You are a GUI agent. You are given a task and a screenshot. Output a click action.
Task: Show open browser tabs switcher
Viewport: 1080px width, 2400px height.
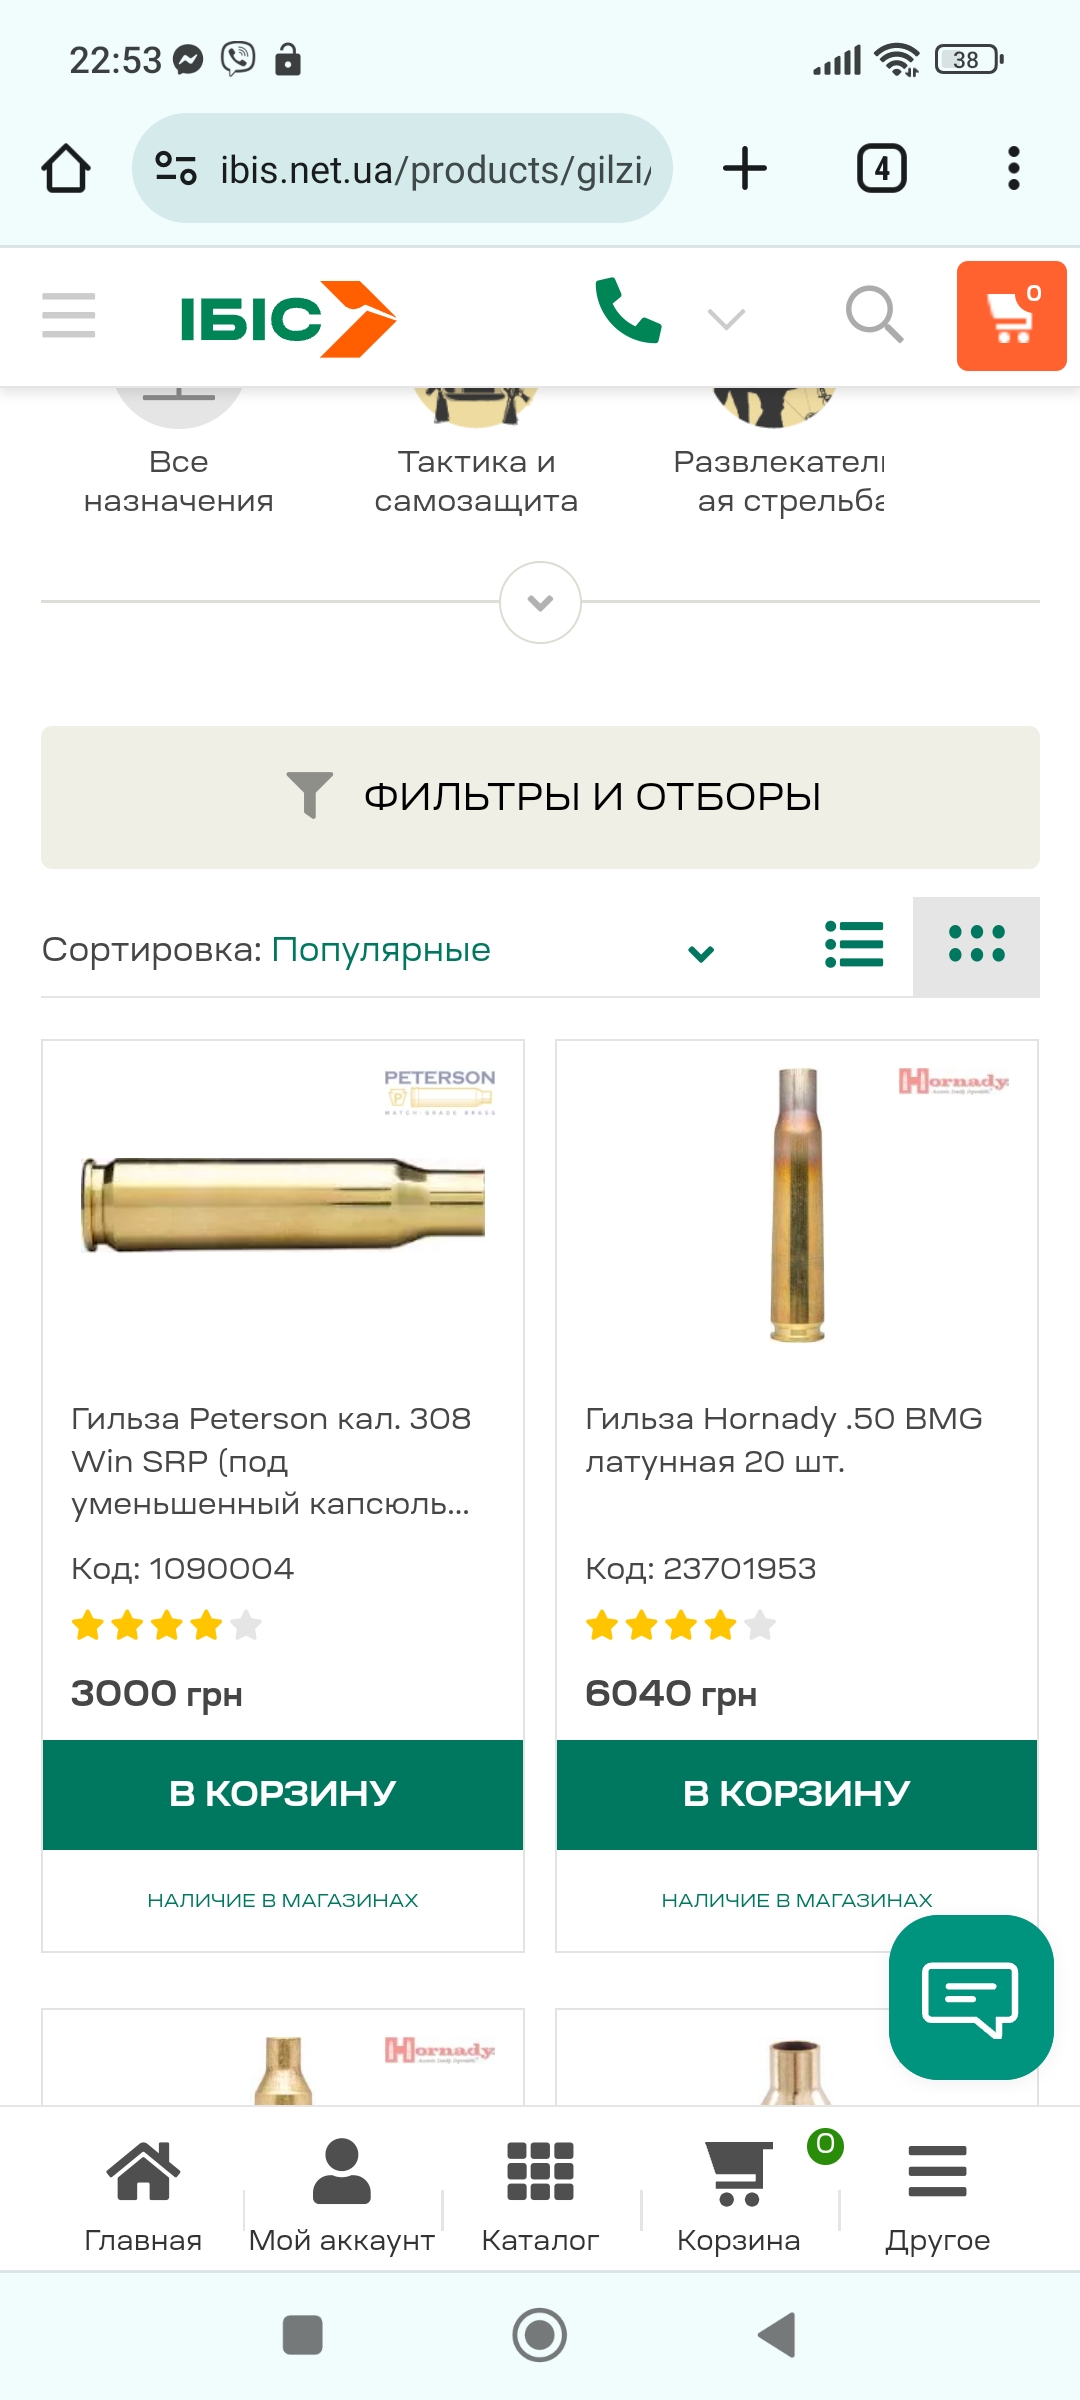pyautogui.click(x=881, y=168)
